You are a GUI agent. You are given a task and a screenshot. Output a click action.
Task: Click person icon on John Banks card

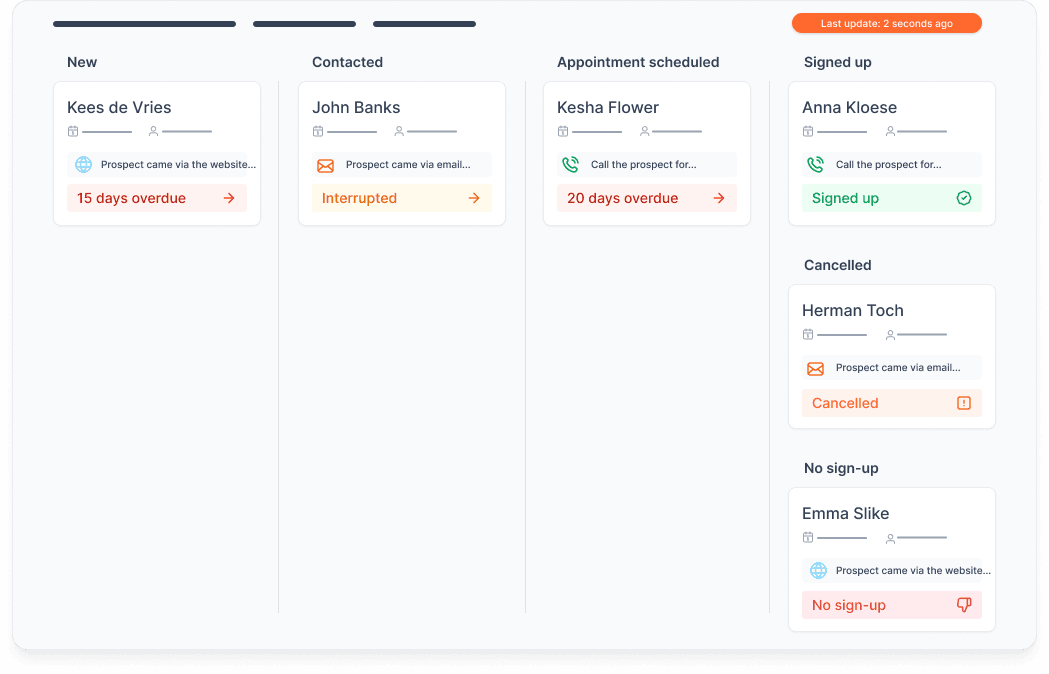[399, 131]
